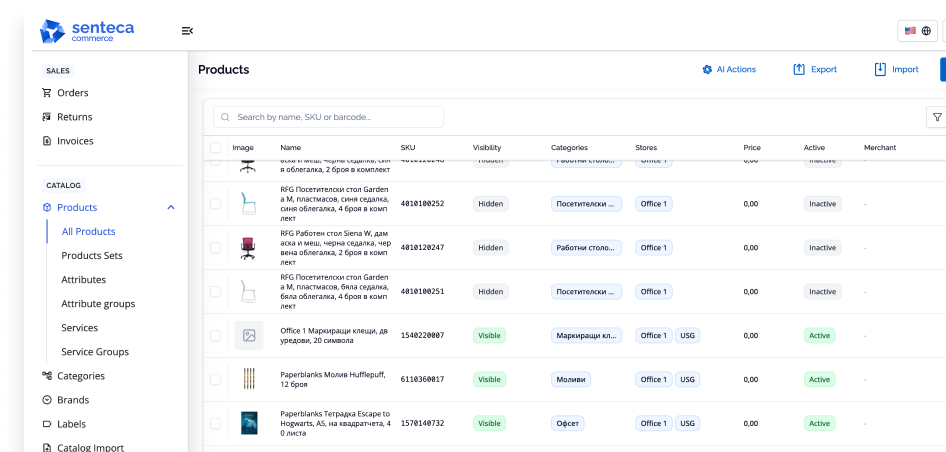Collapse the Products menu chevron
Image resolution: width=946 pixels, height=452 pixels.
[171, 208]
